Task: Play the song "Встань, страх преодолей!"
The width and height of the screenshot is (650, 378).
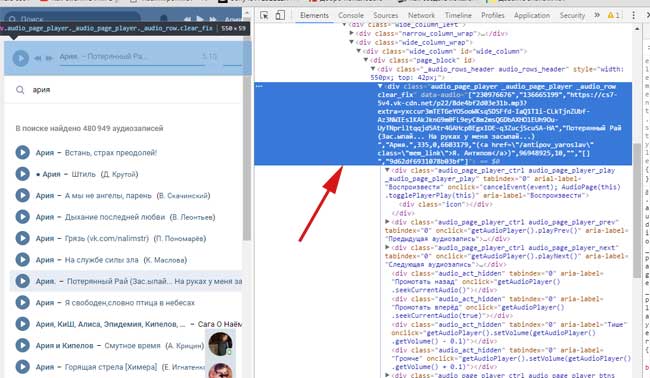Action: point(22,153)
